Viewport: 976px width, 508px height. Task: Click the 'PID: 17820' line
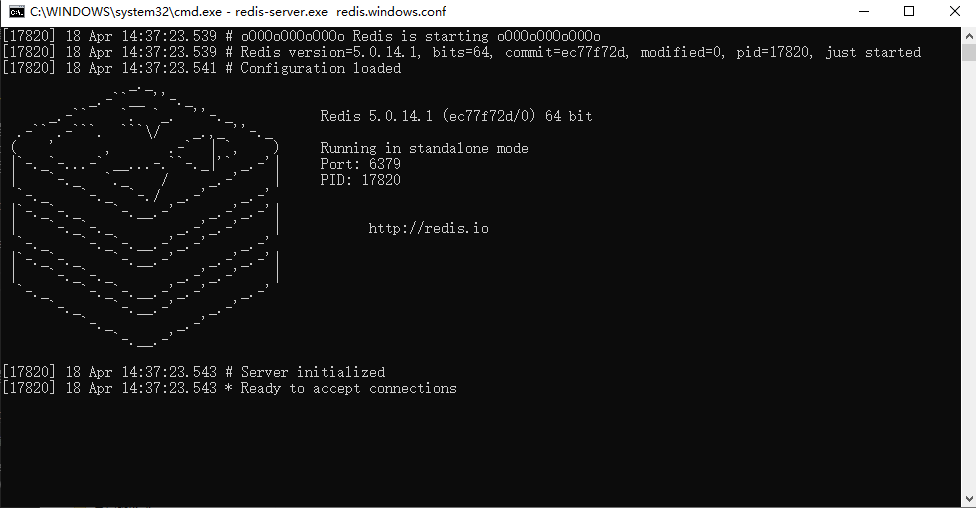(360, 180)
